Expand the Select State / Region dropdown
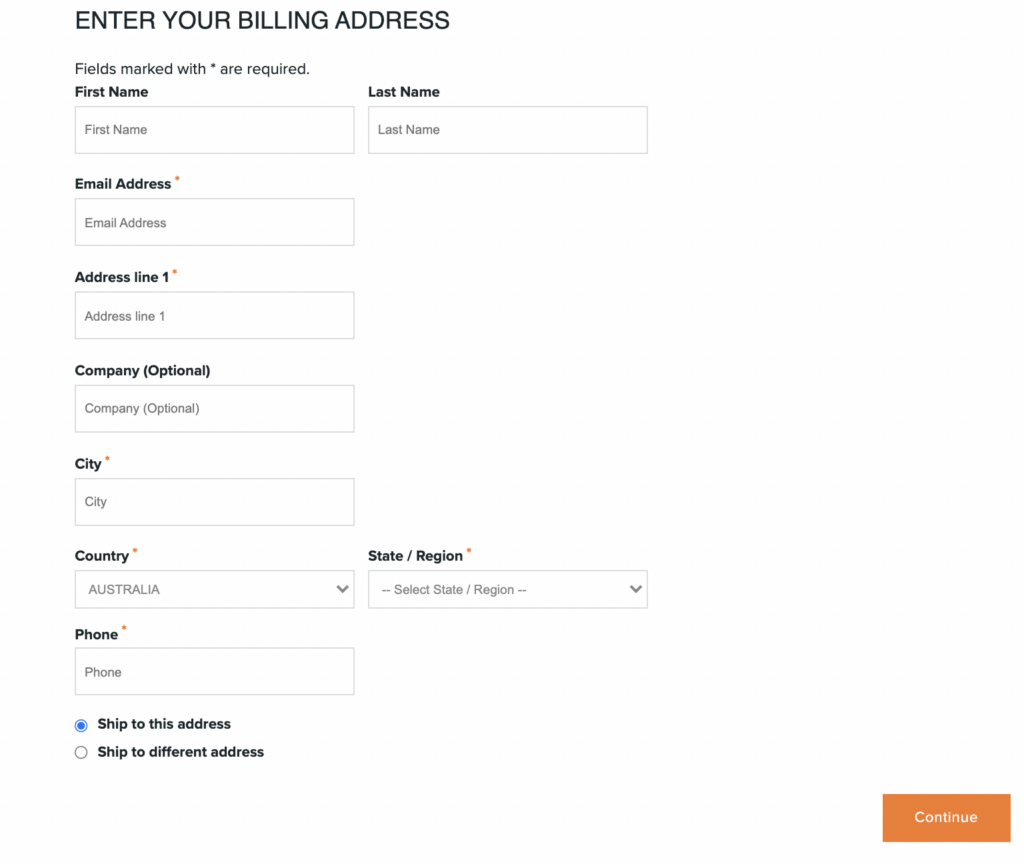The width and height of the screenshot is (1024, 864). point(495,590)
